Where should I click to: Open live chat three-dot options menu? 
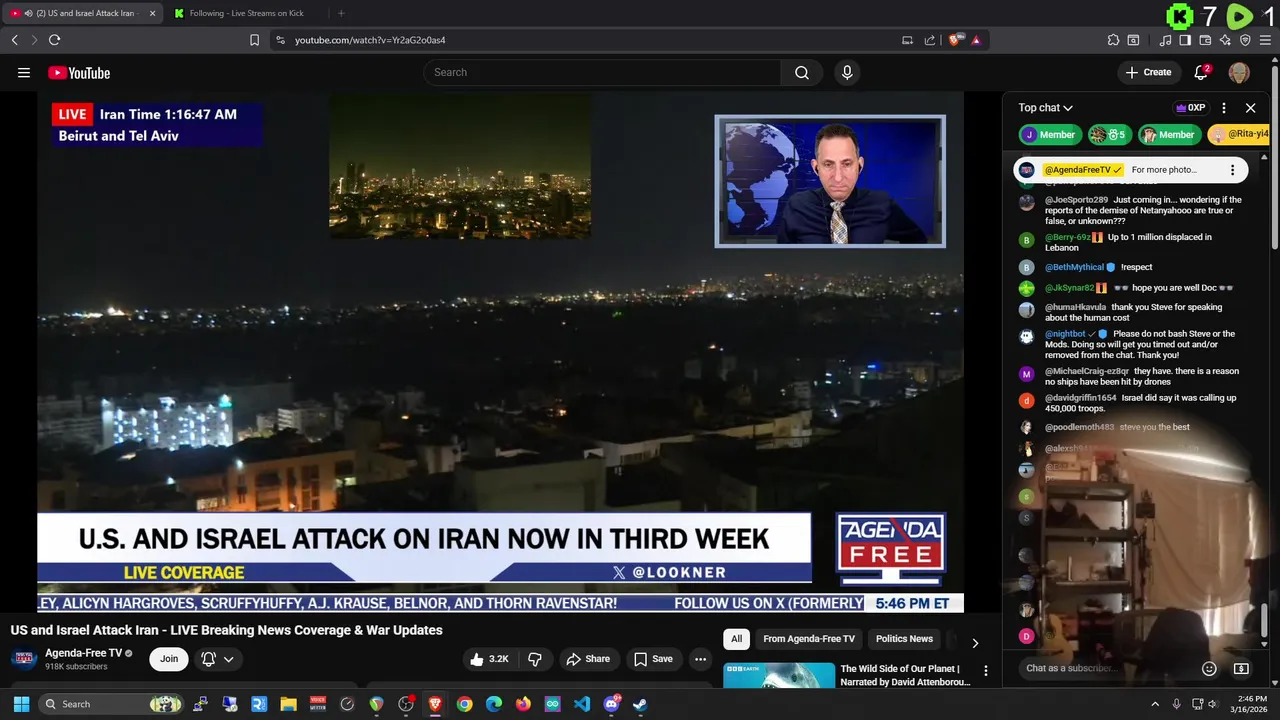pyautogui.click(x=1223, y=108)
